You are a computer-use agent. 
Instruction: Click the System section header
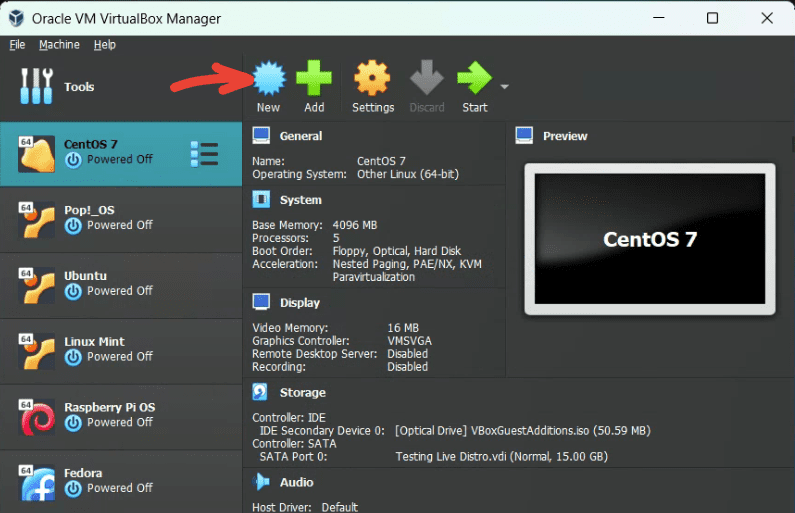[x=301, y=200]
